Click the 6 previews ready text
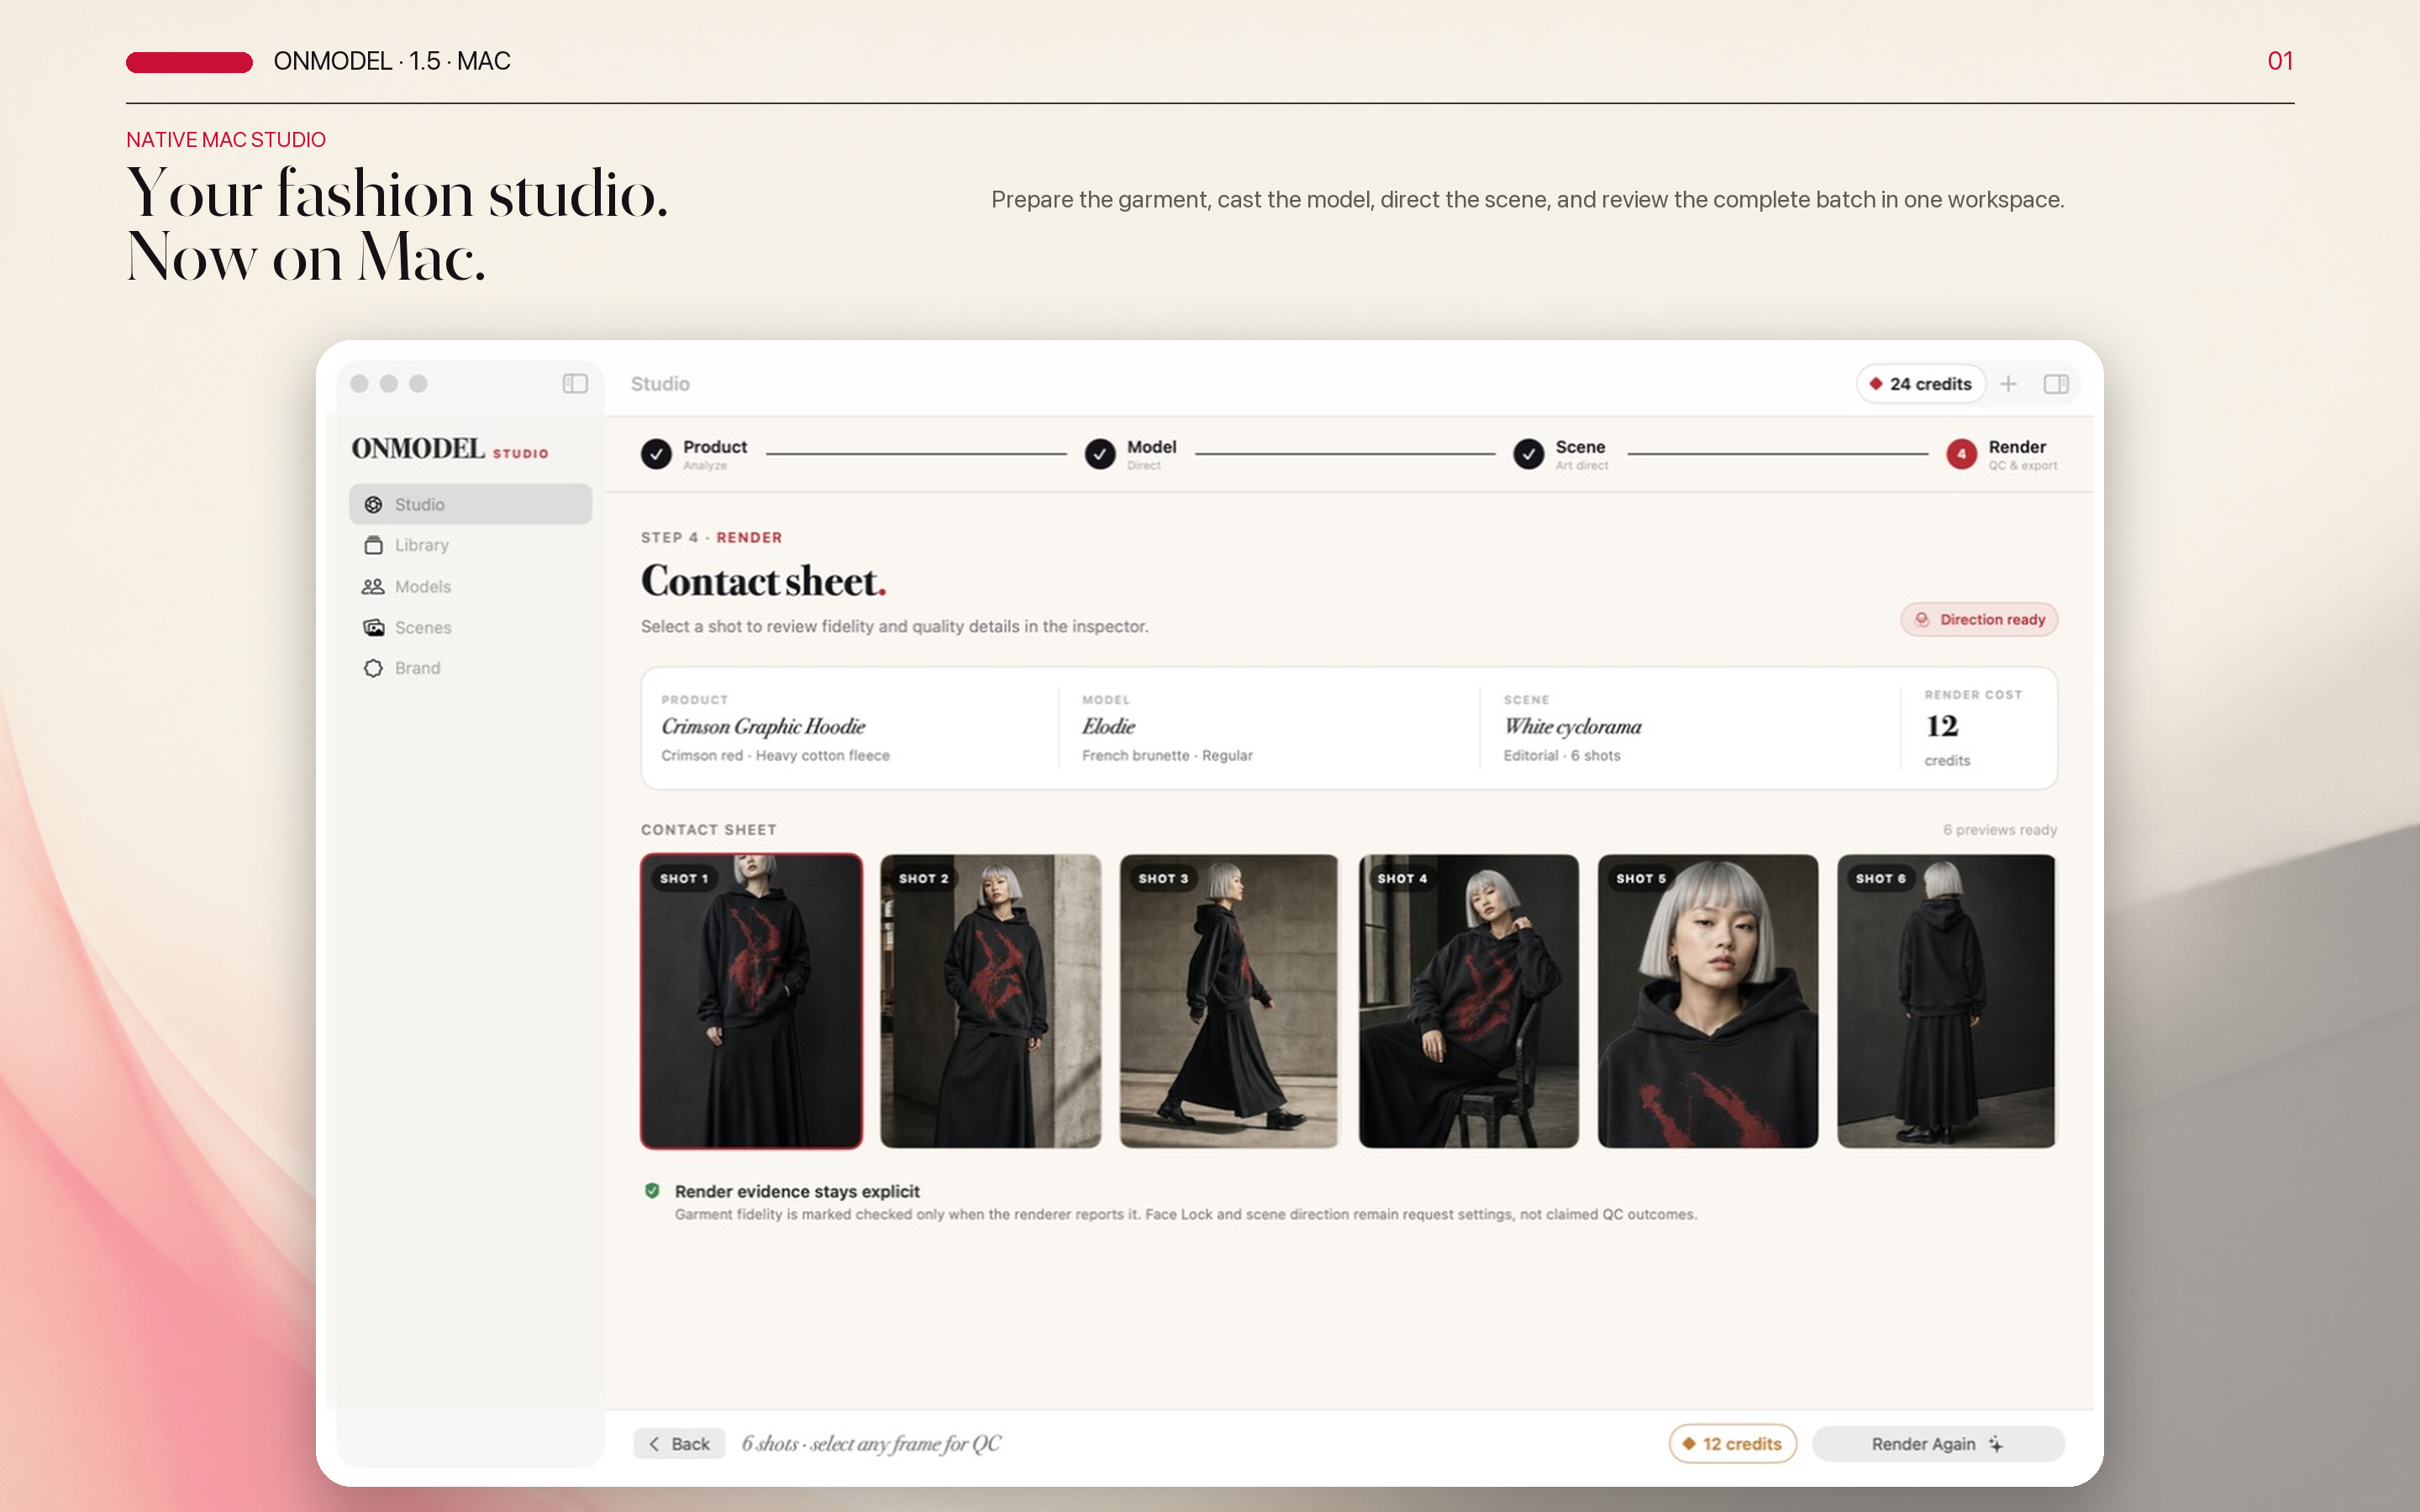The image size is (2420, 1512). tap(2000, 830)
